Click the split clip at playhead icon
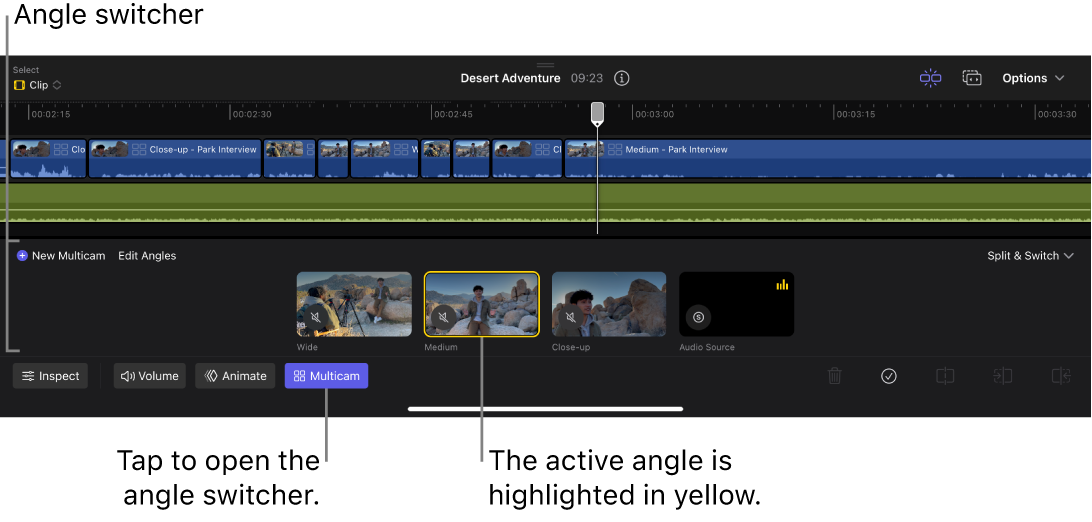The image size is (1092, 522). 945,376
